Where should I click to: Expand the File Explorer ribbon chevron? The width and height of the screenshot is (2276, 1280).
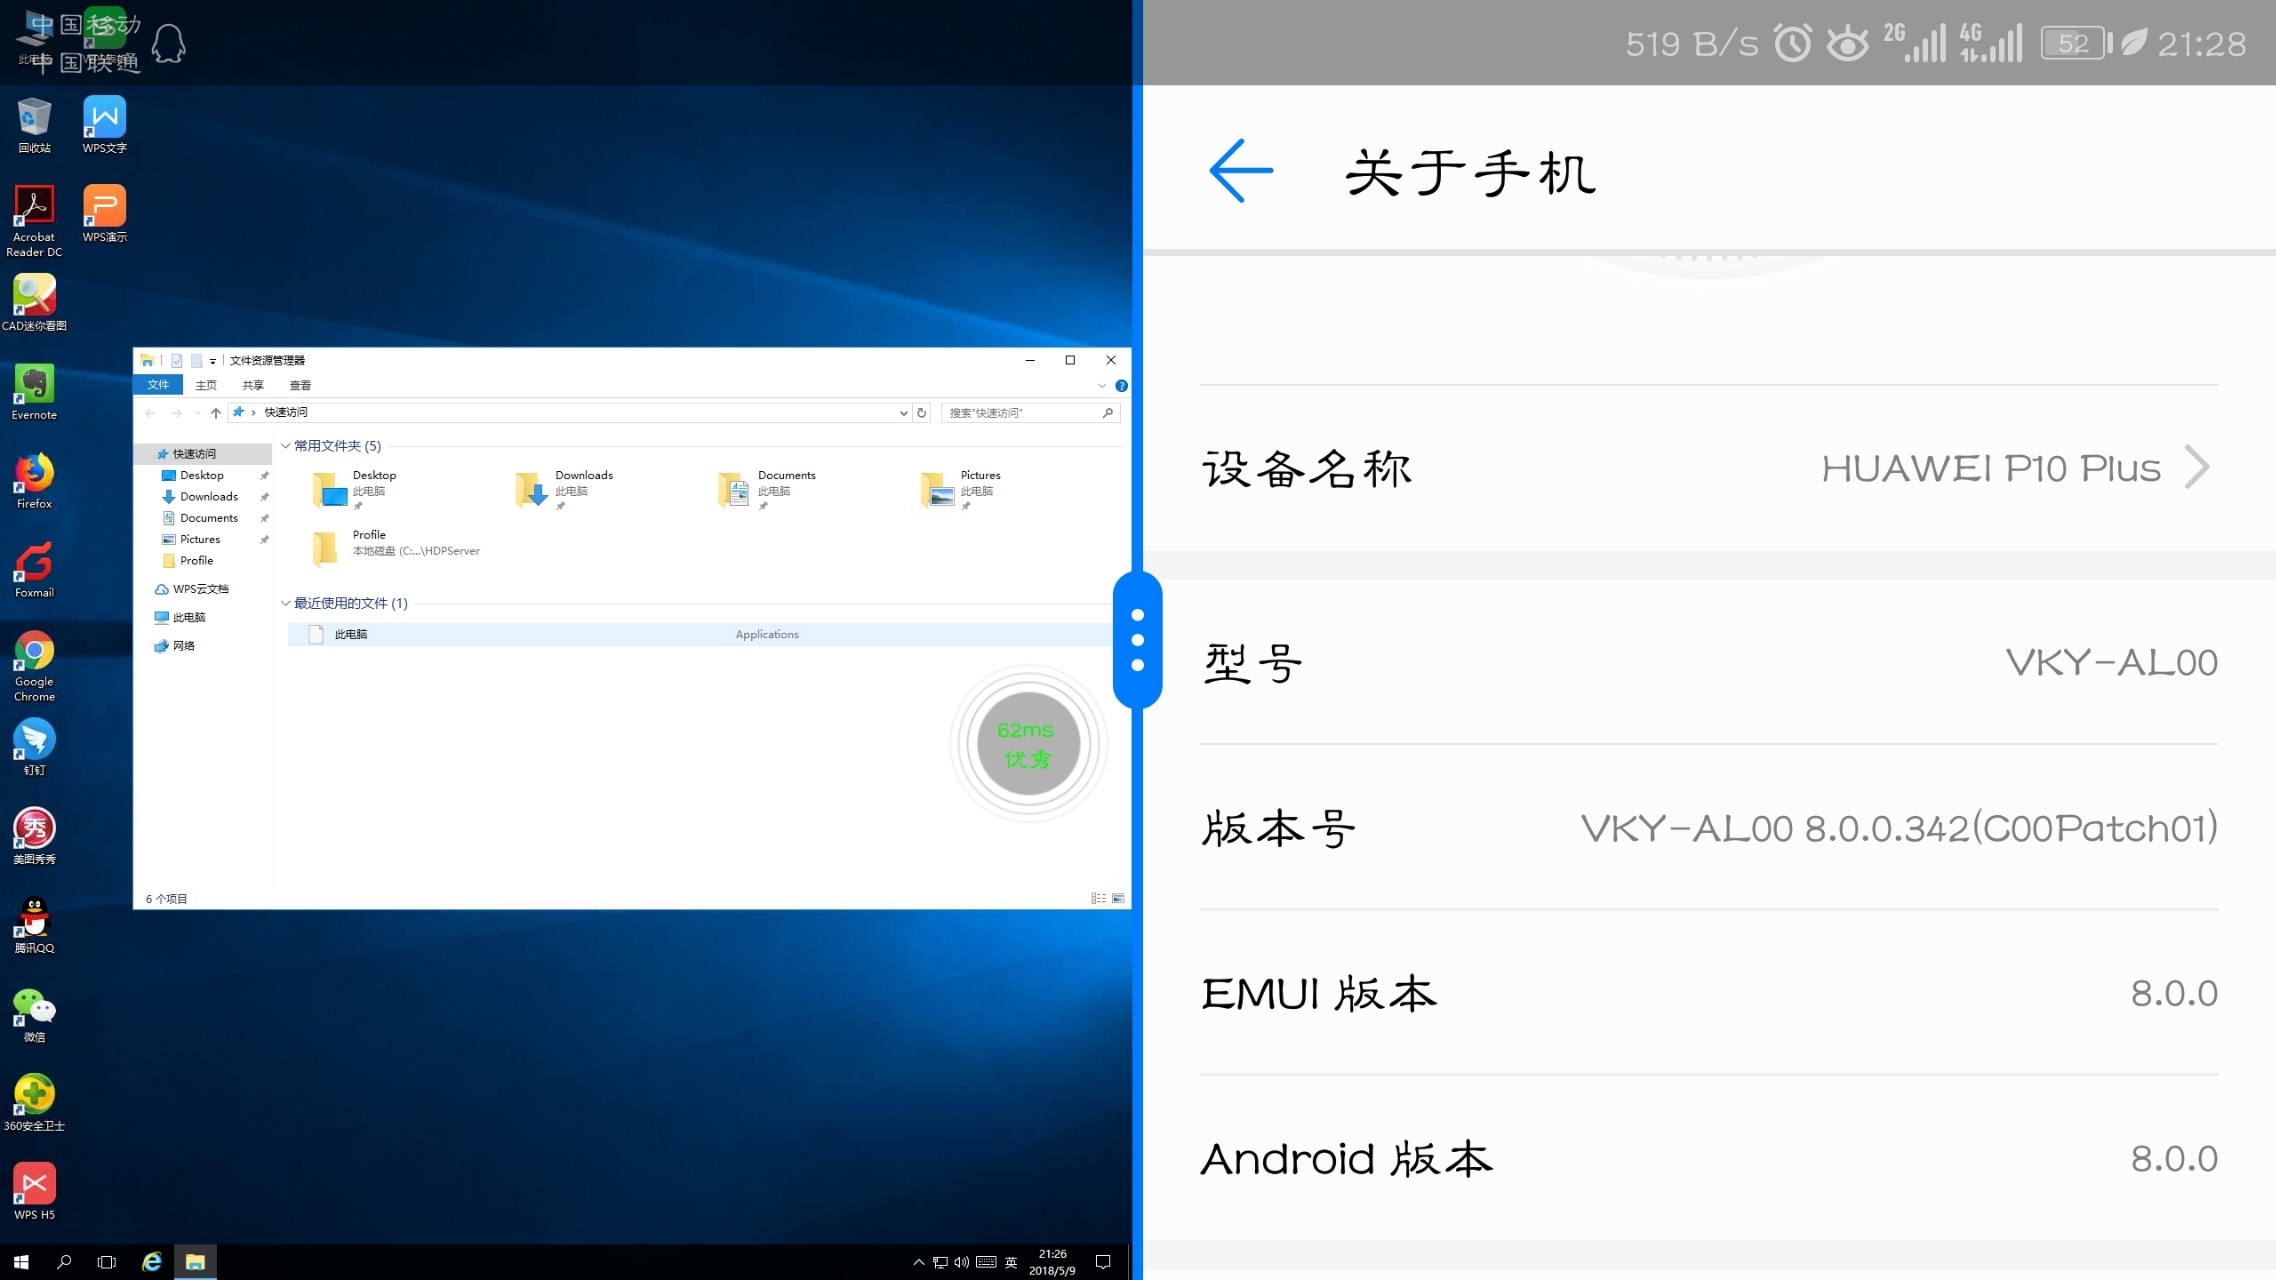(1102, 386)
